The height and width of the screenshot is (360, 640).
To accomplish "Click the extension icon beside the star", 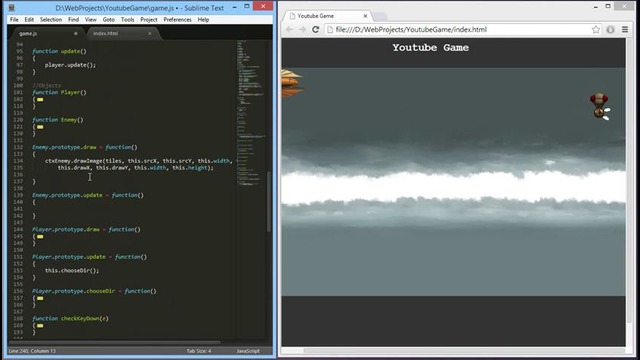I will tap(610, 29).
